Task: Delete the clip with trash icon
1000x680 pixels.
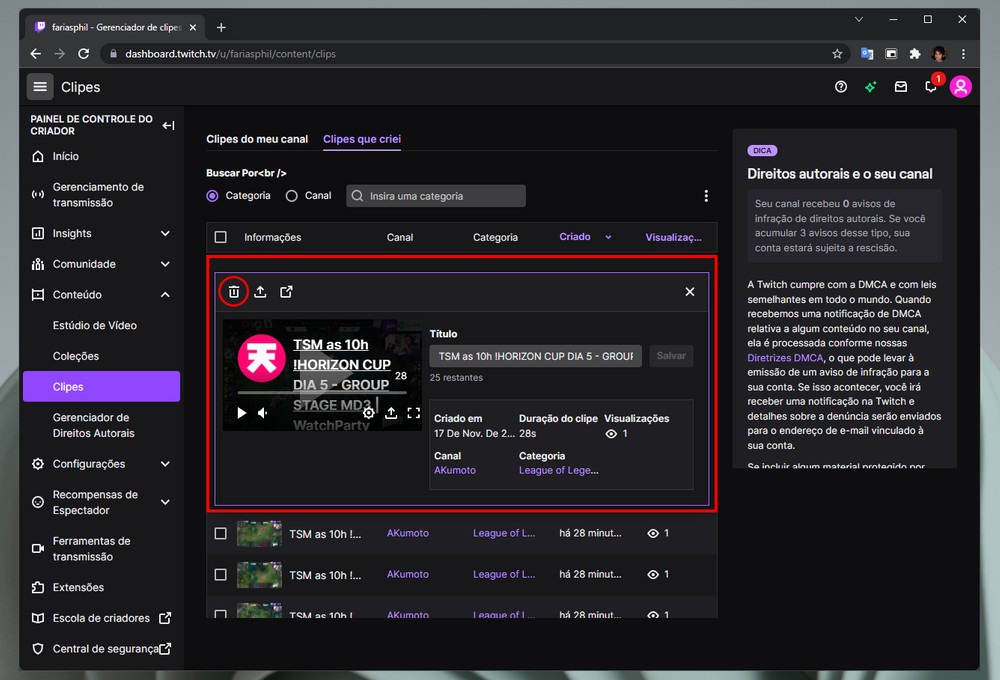Action: click(233, 292)
